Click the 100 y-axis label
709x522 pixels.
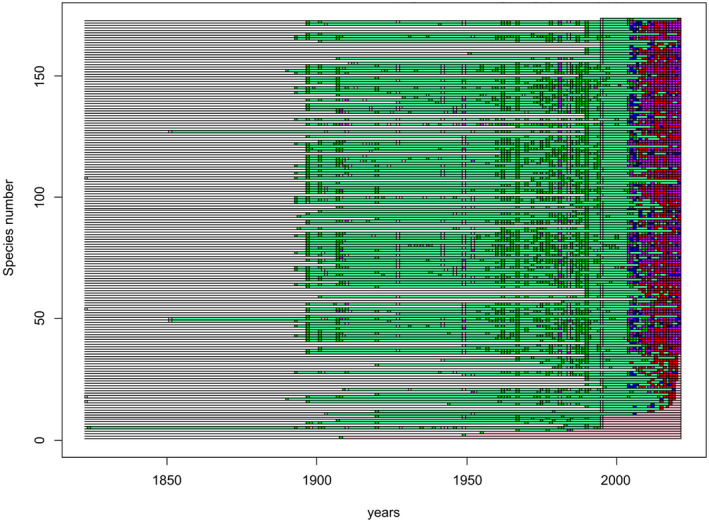39,197
